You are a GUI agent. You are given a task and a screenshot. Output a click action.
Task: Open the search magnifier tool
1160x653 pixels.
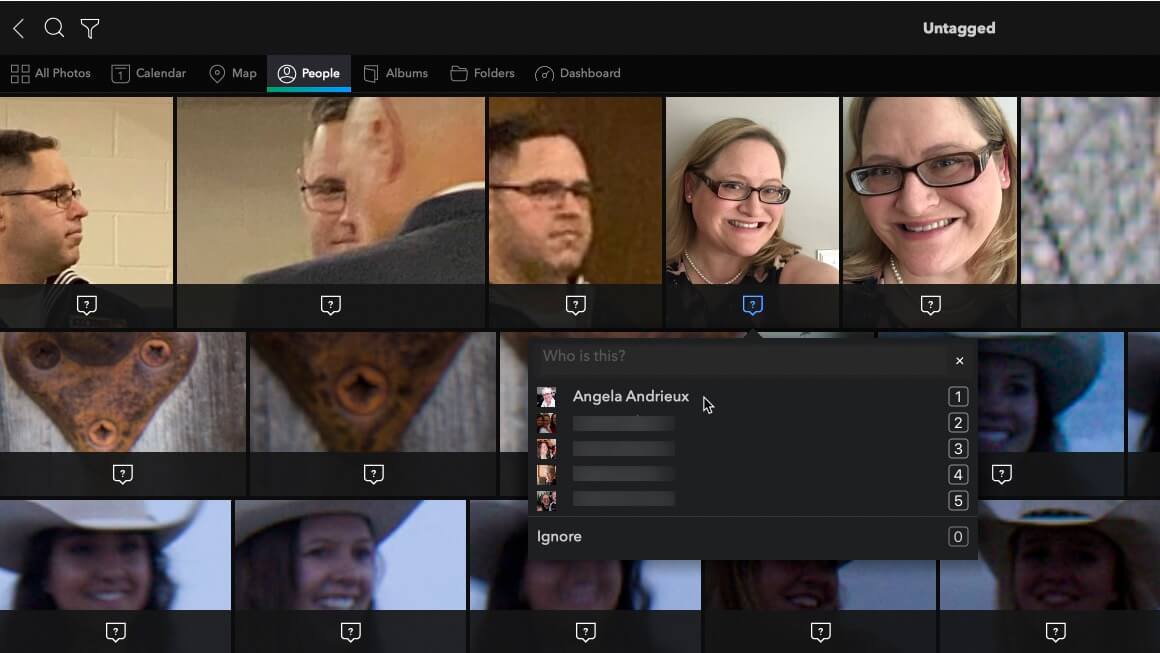coord(54,29)
